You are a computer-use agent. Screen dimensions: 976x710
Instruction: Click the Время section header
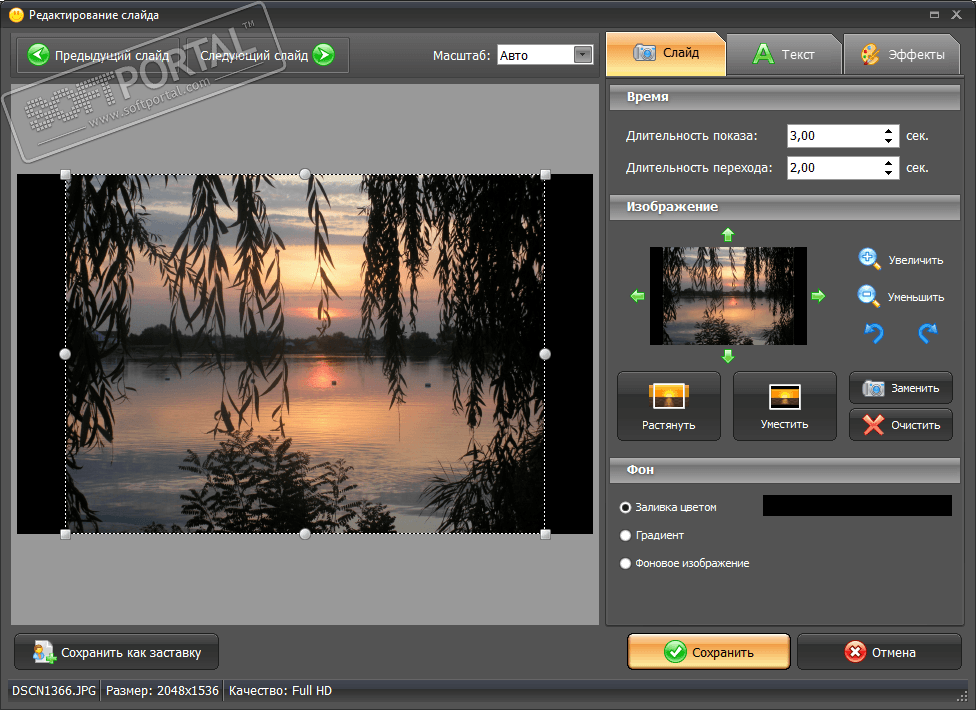[x=784, y=98]
